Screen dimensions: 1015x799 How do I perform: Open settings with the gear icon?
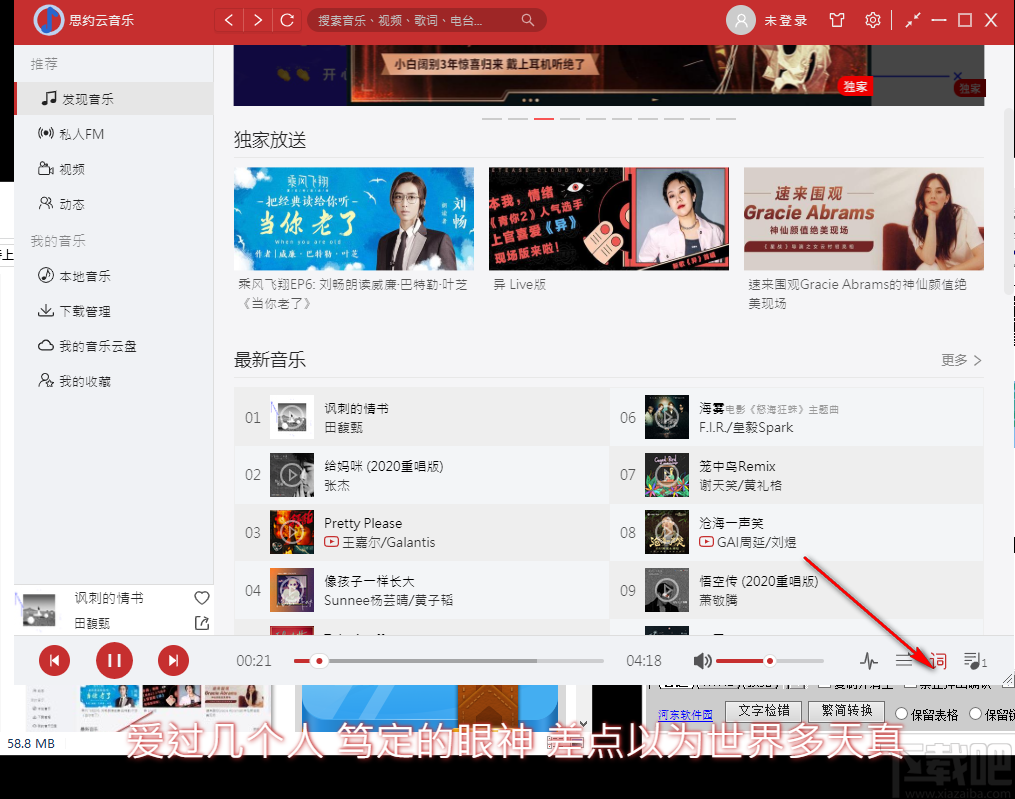(872, 19)
